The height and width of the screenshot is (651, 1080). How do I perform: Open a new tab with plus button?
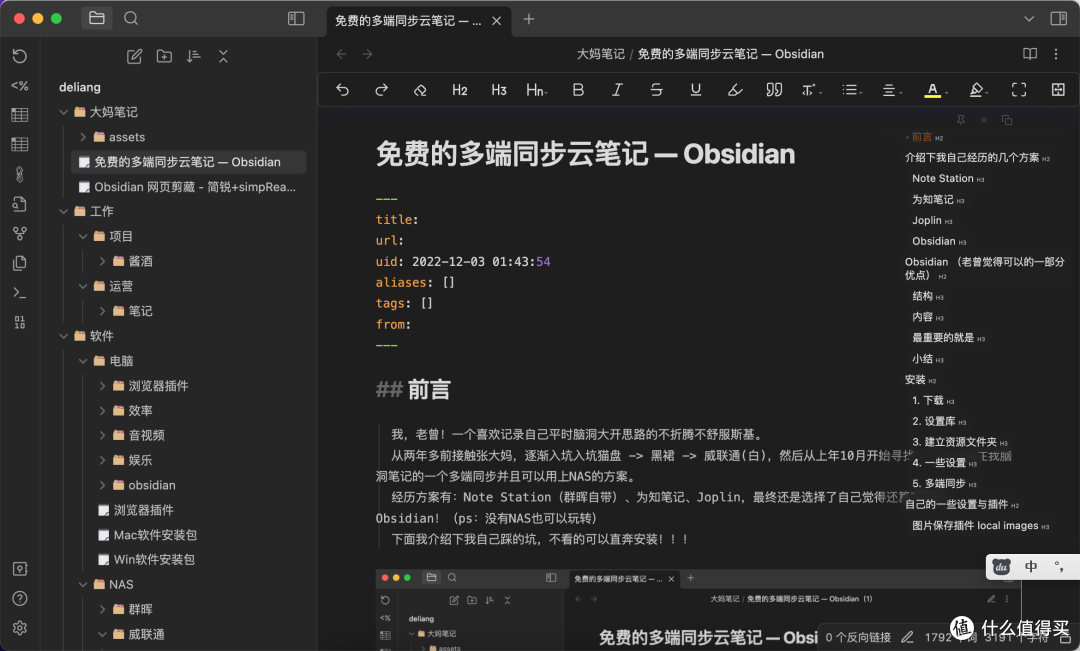click(x=528, y=19)
